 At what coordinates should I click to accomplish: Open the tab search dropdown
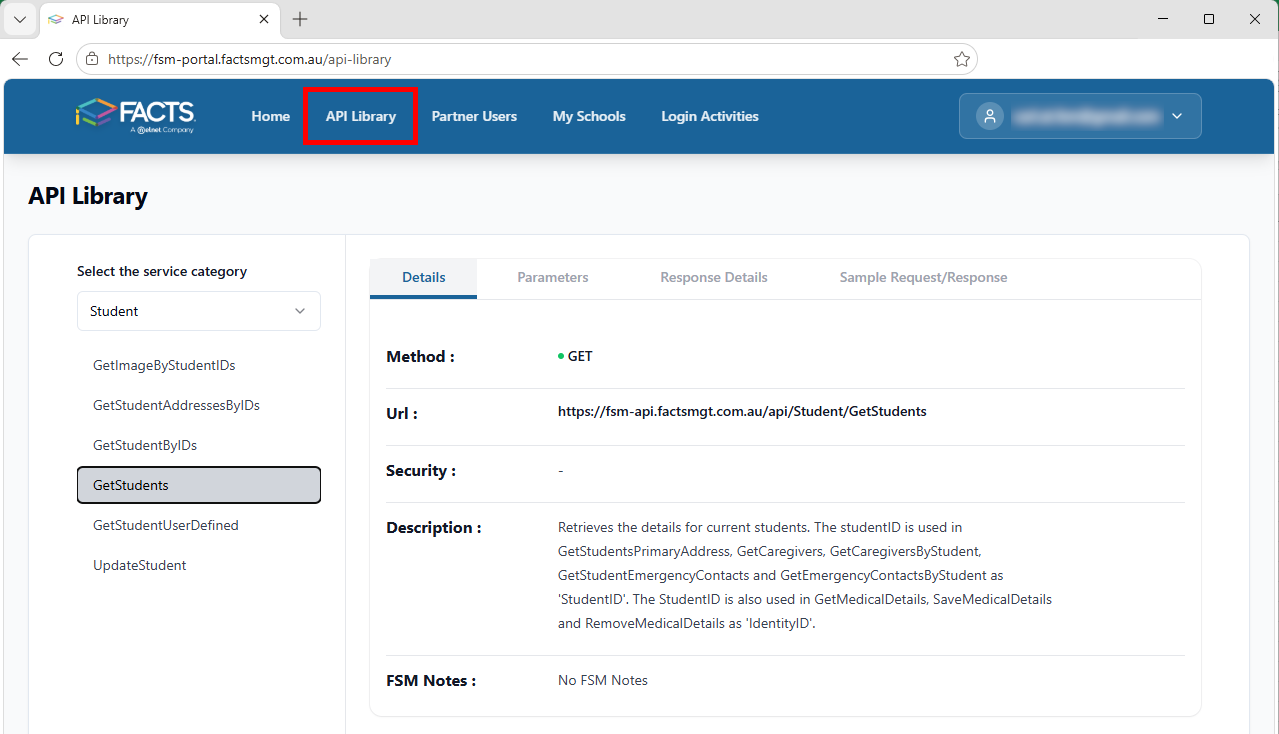tap(19, 19)
